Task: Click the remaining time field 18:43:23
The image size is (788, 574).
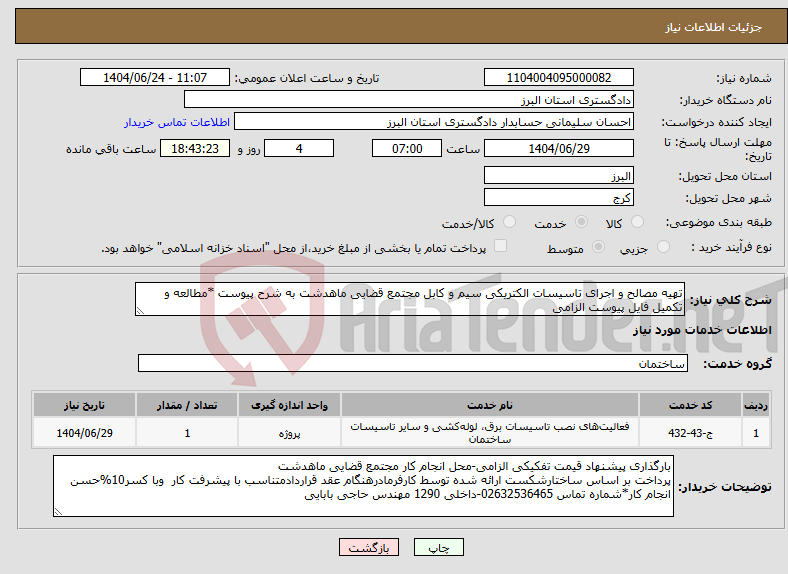Action: [195, 148]
